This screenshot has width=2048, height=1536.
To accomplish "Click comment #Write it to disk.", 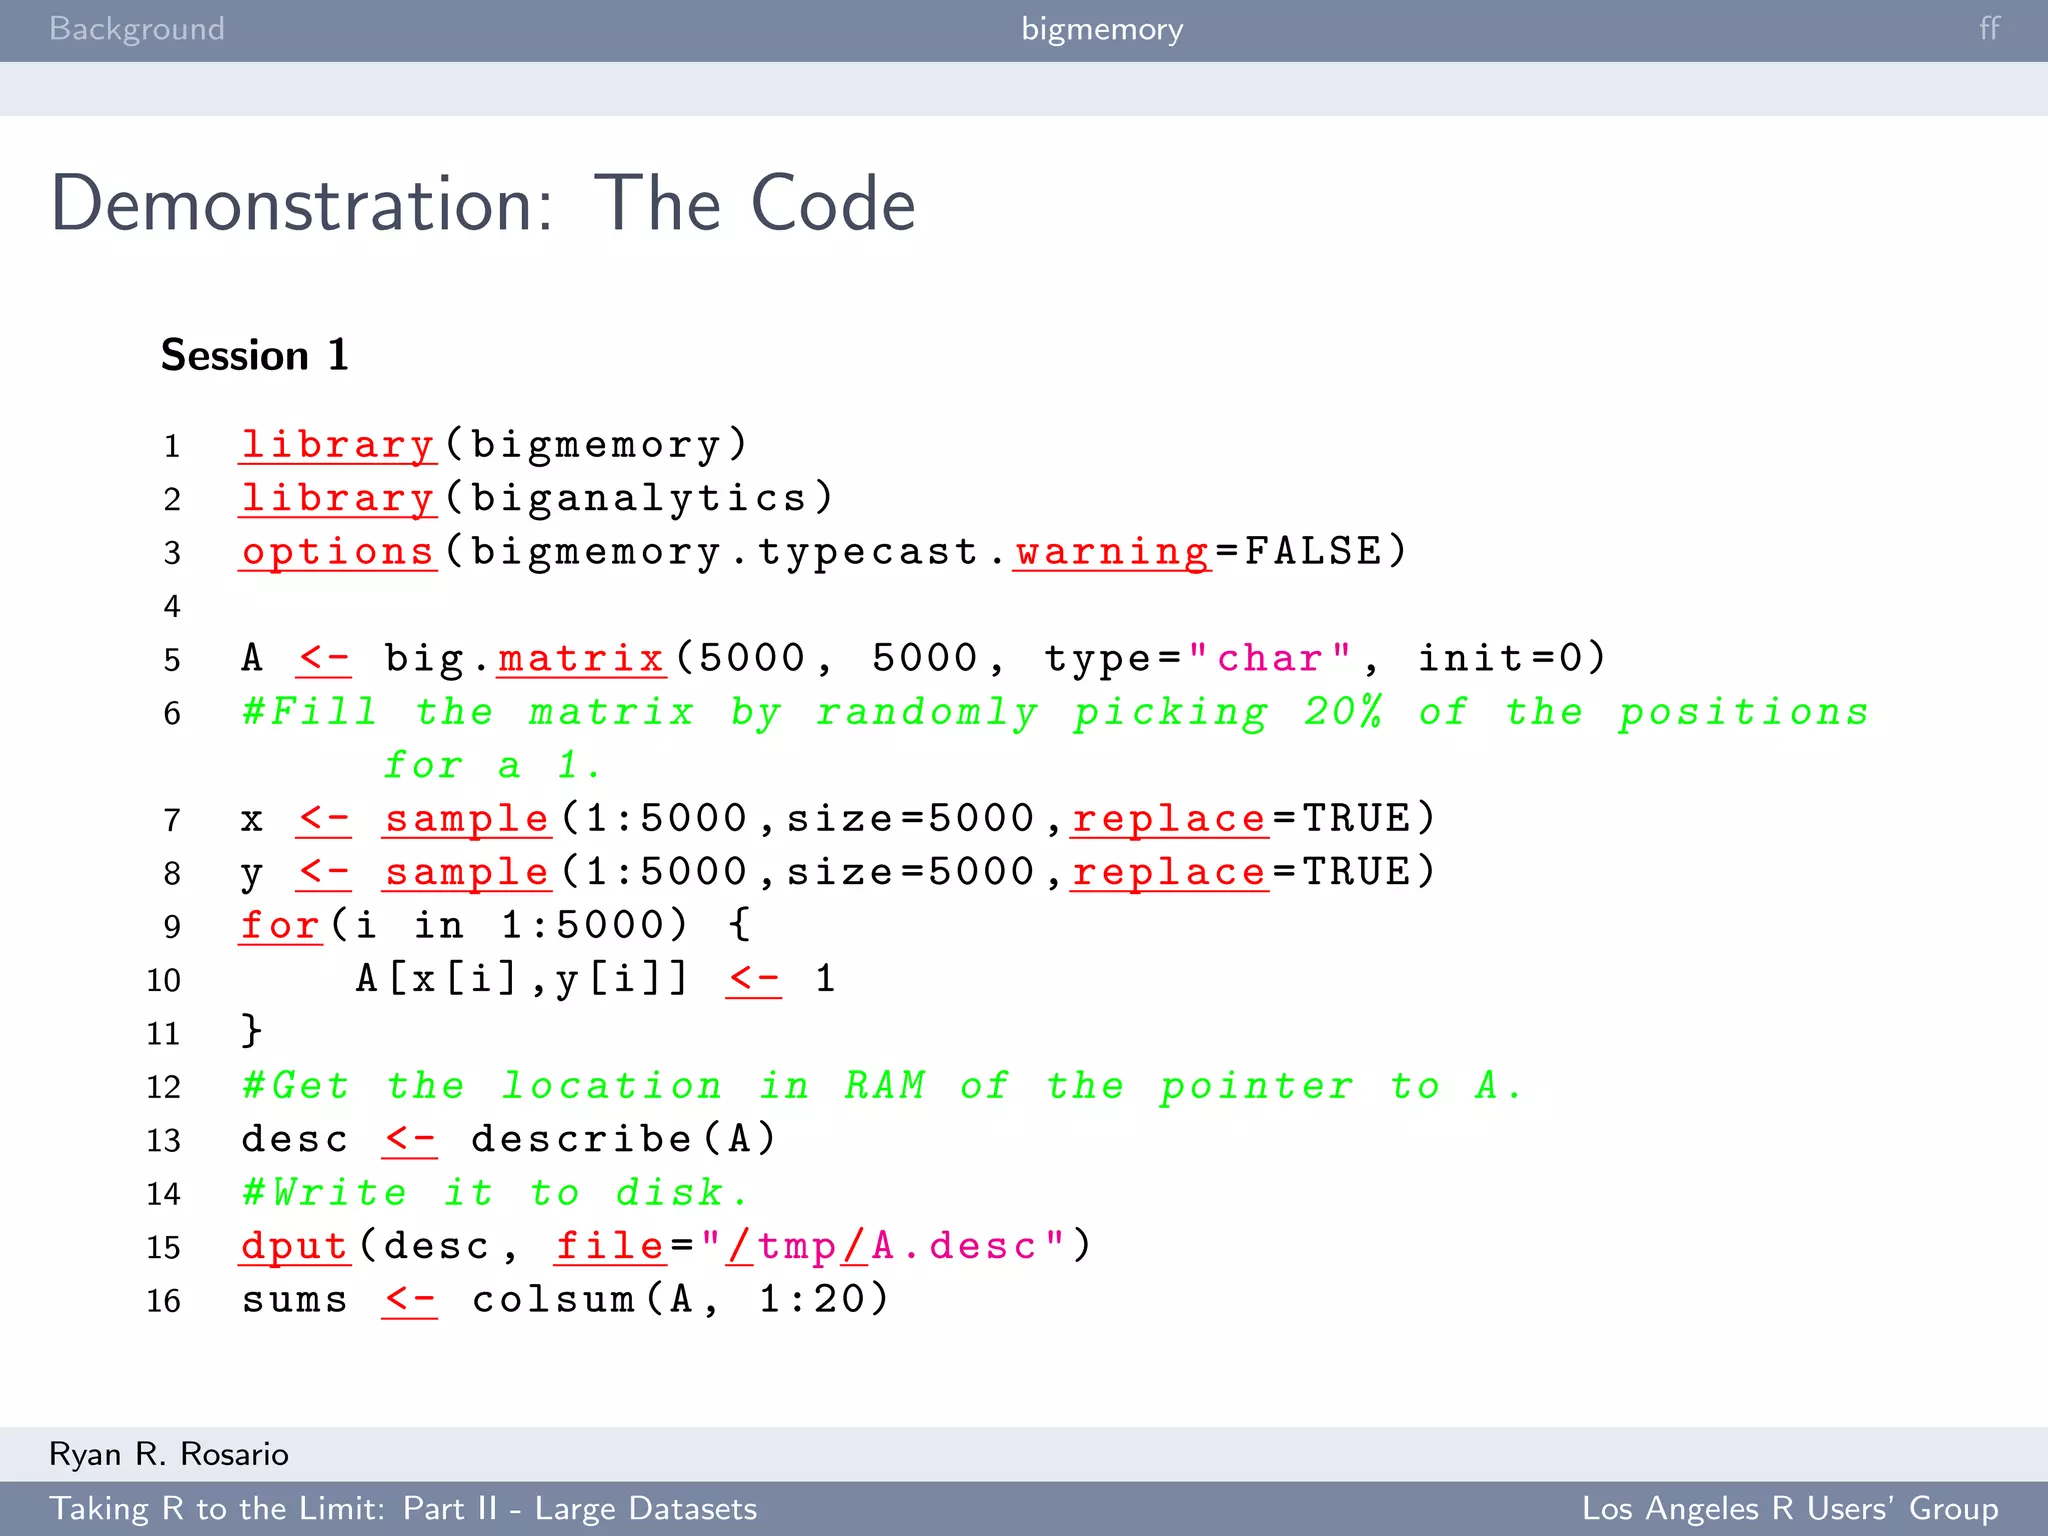I will click(494, 1193).
